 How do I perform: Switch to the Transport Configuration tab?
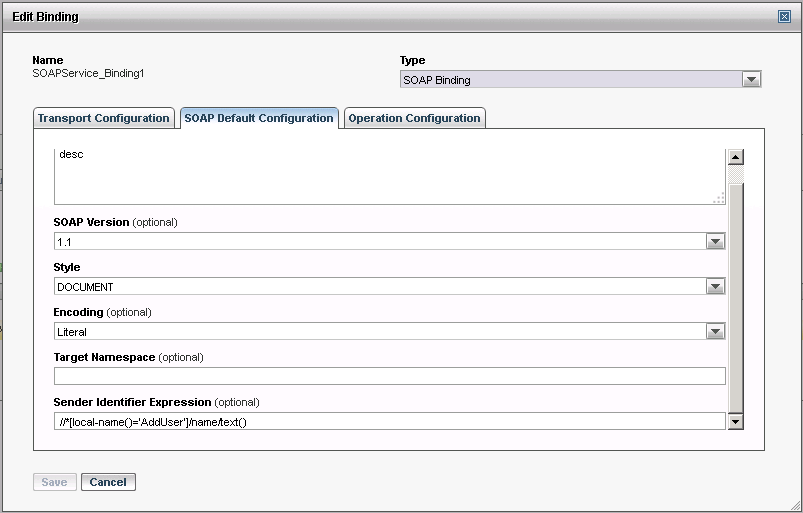pyautogui.click(x=104, y=118)
